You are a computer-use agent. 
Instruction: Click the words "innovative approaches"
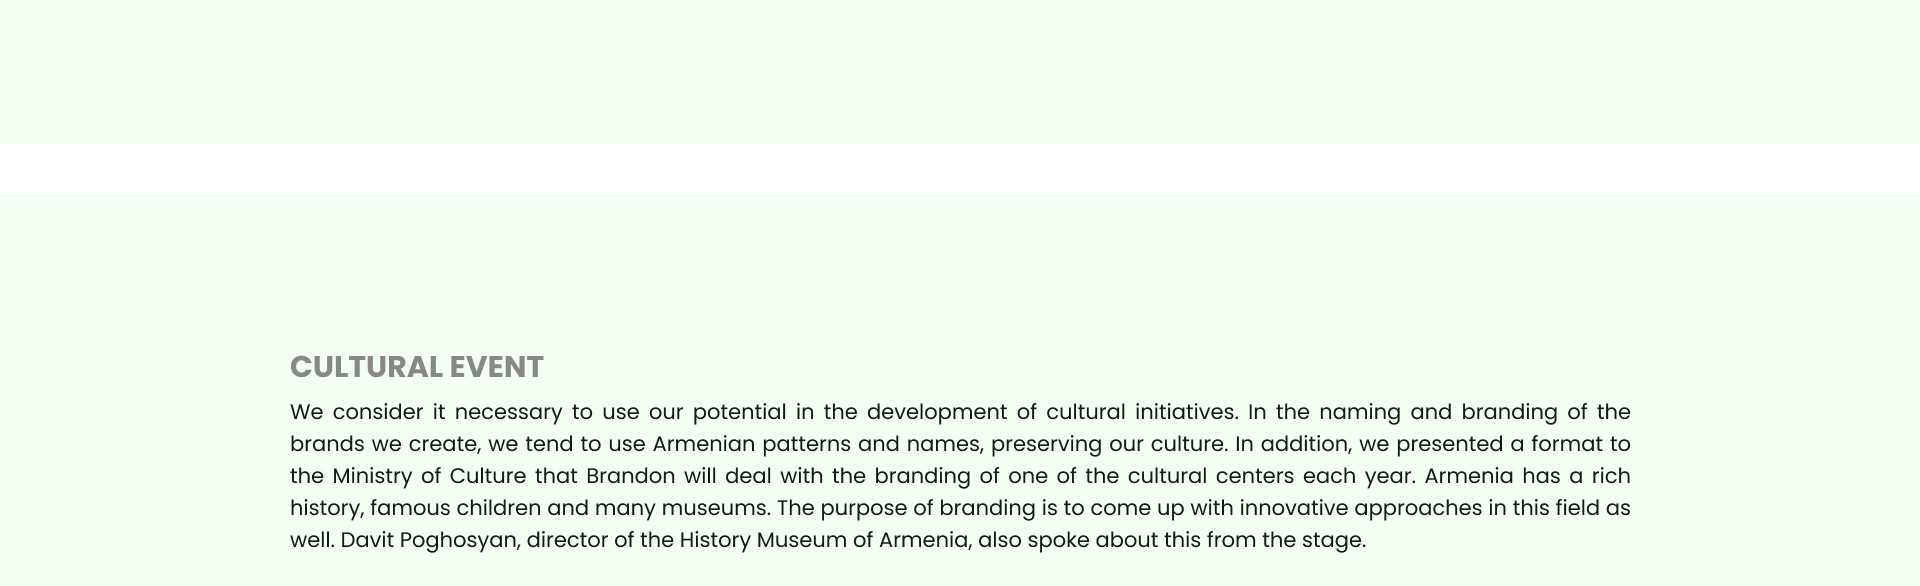1360,508
